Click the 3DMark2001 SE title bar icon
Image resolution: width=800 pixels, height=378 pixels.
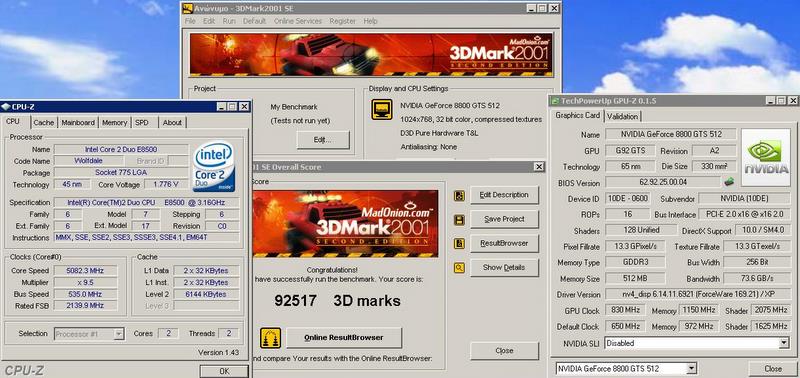pos(188,8)
